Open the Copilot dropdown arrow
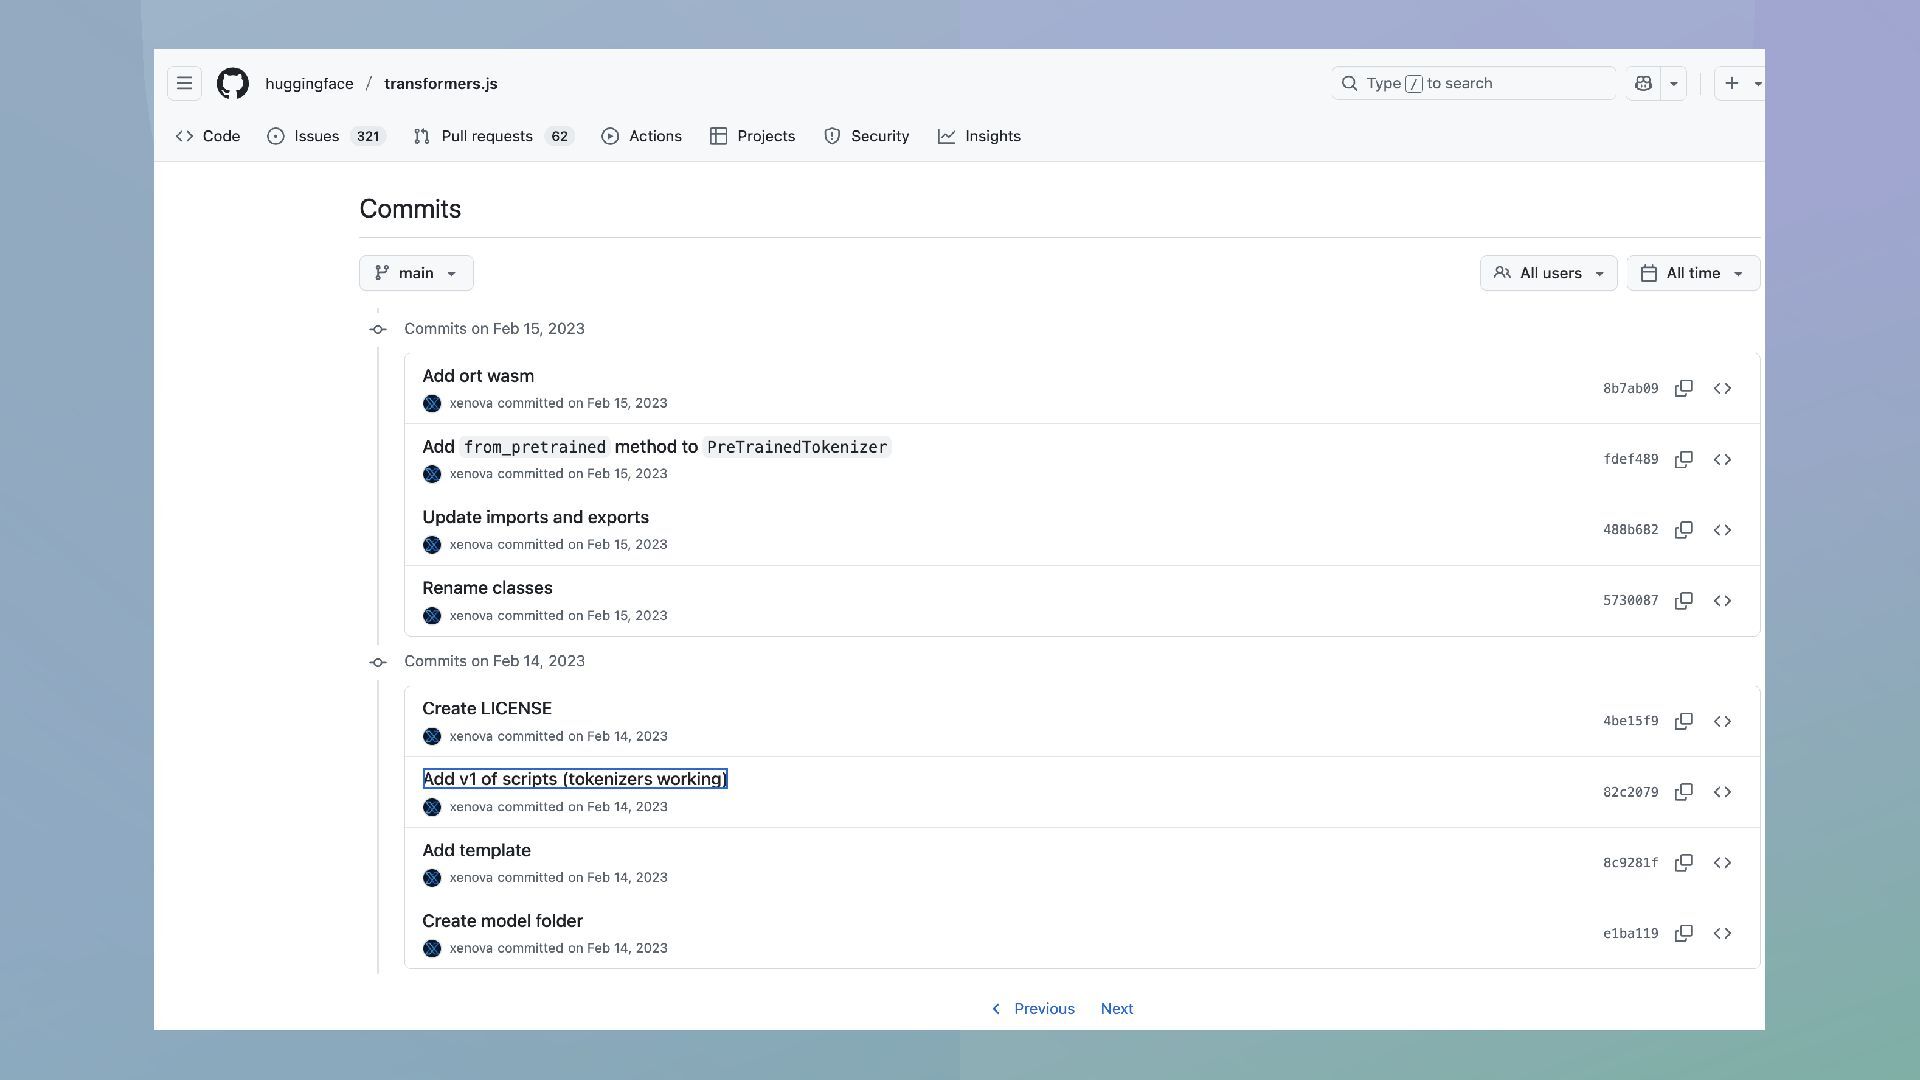1920x1080 pixels. click(1673, 84)
